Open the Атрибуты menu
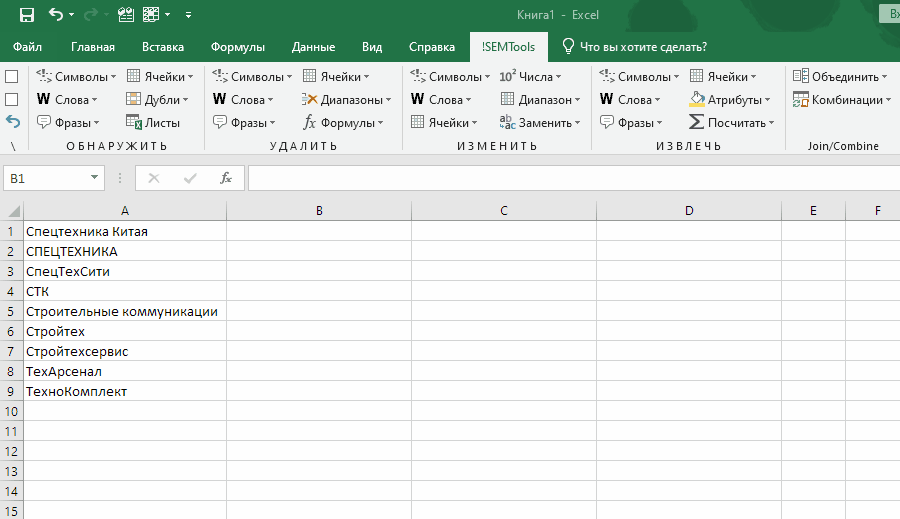 (x=730, y=99)
